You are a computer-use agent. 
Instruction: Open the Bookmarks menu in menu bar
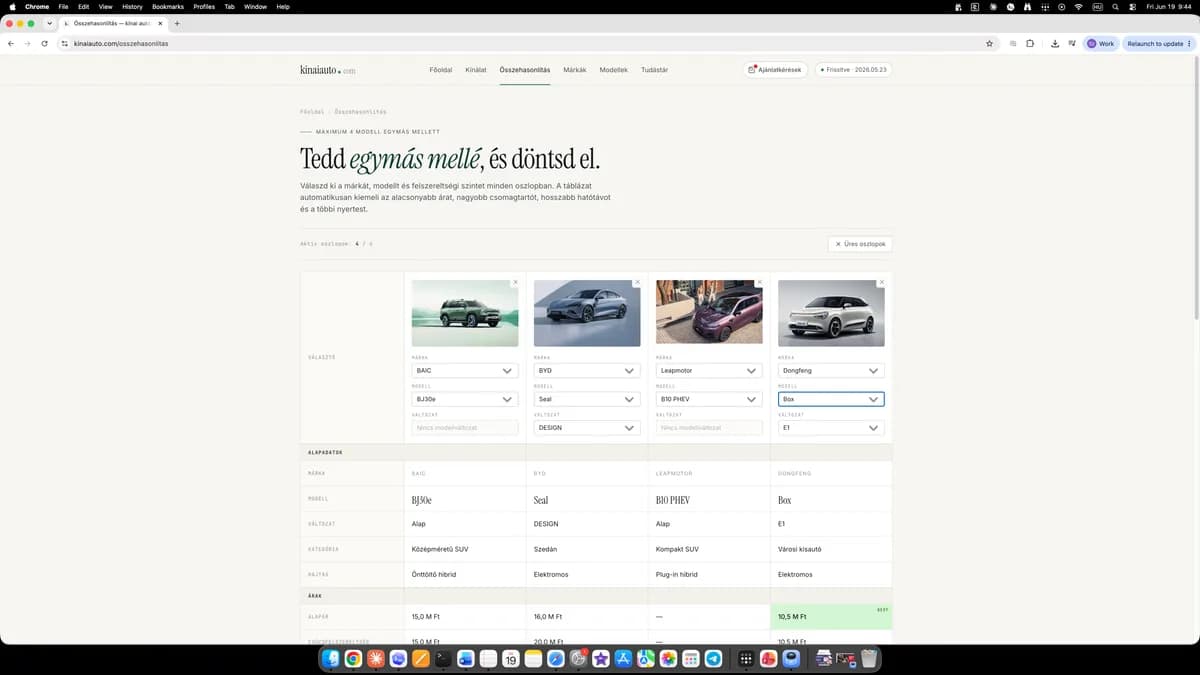click(168, 6)
